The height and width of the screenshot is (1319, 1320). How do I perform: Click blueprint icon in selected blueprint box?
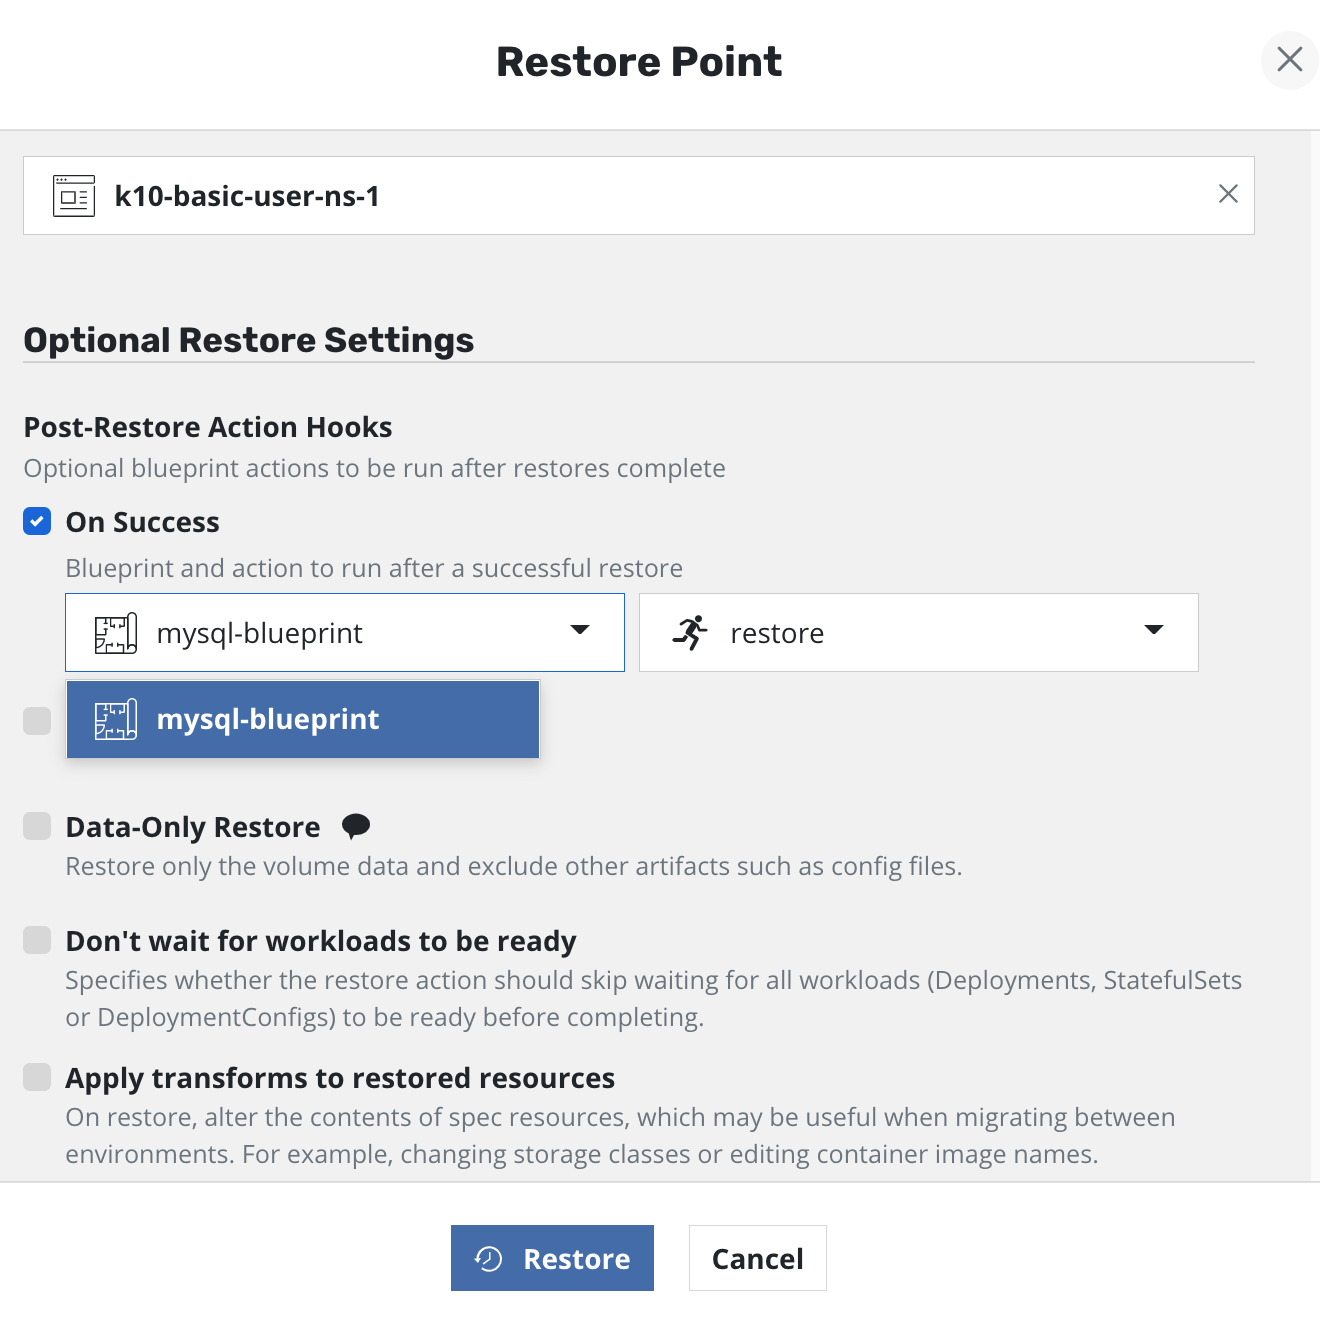click(x=116, y=634)
